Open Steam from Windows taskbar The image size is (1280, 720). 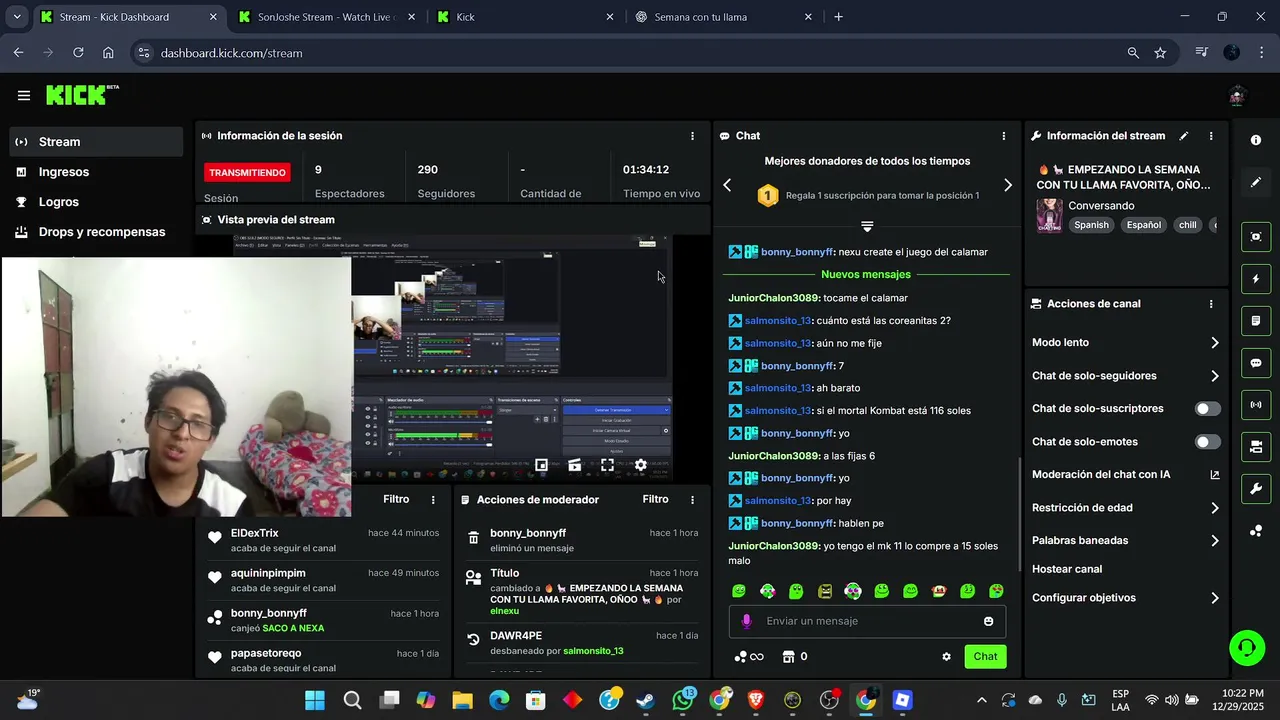646,700
